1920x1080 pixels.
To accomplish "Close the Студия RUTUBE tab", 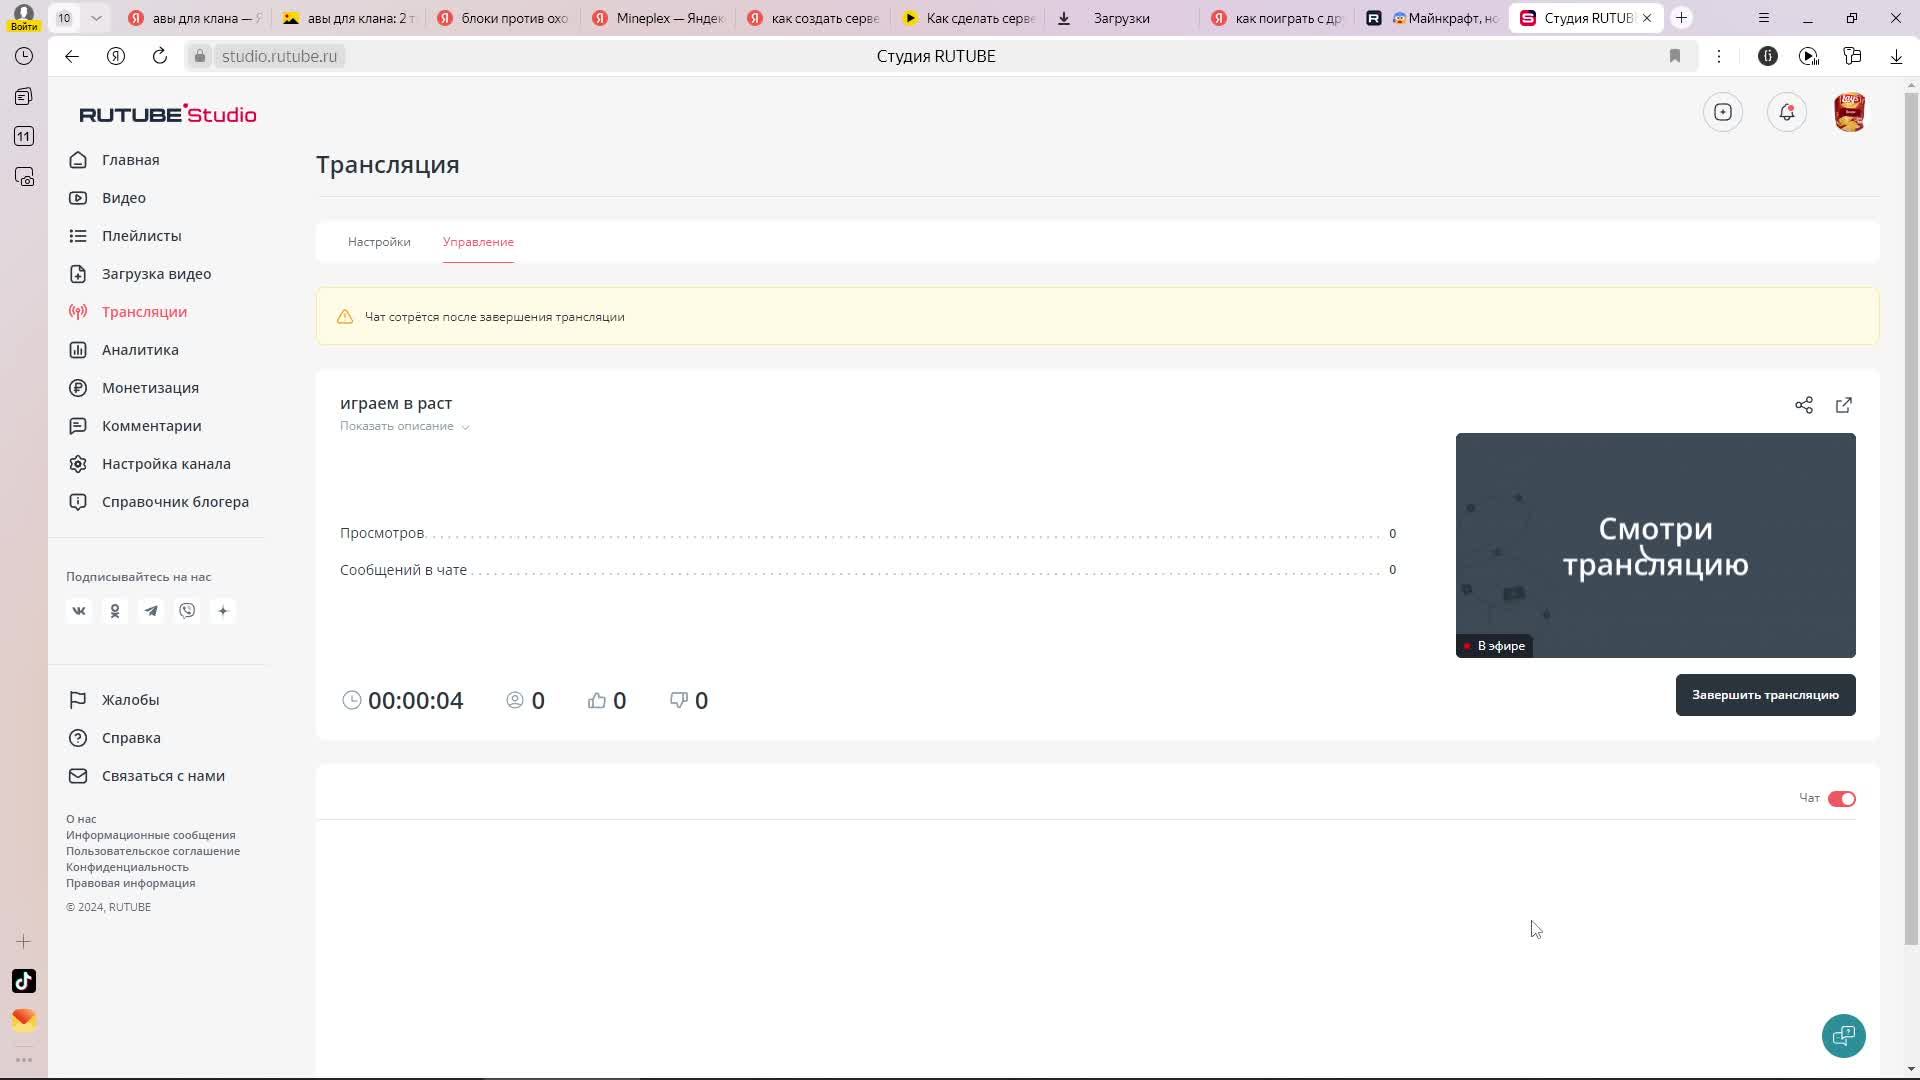I will (1647, 18).
